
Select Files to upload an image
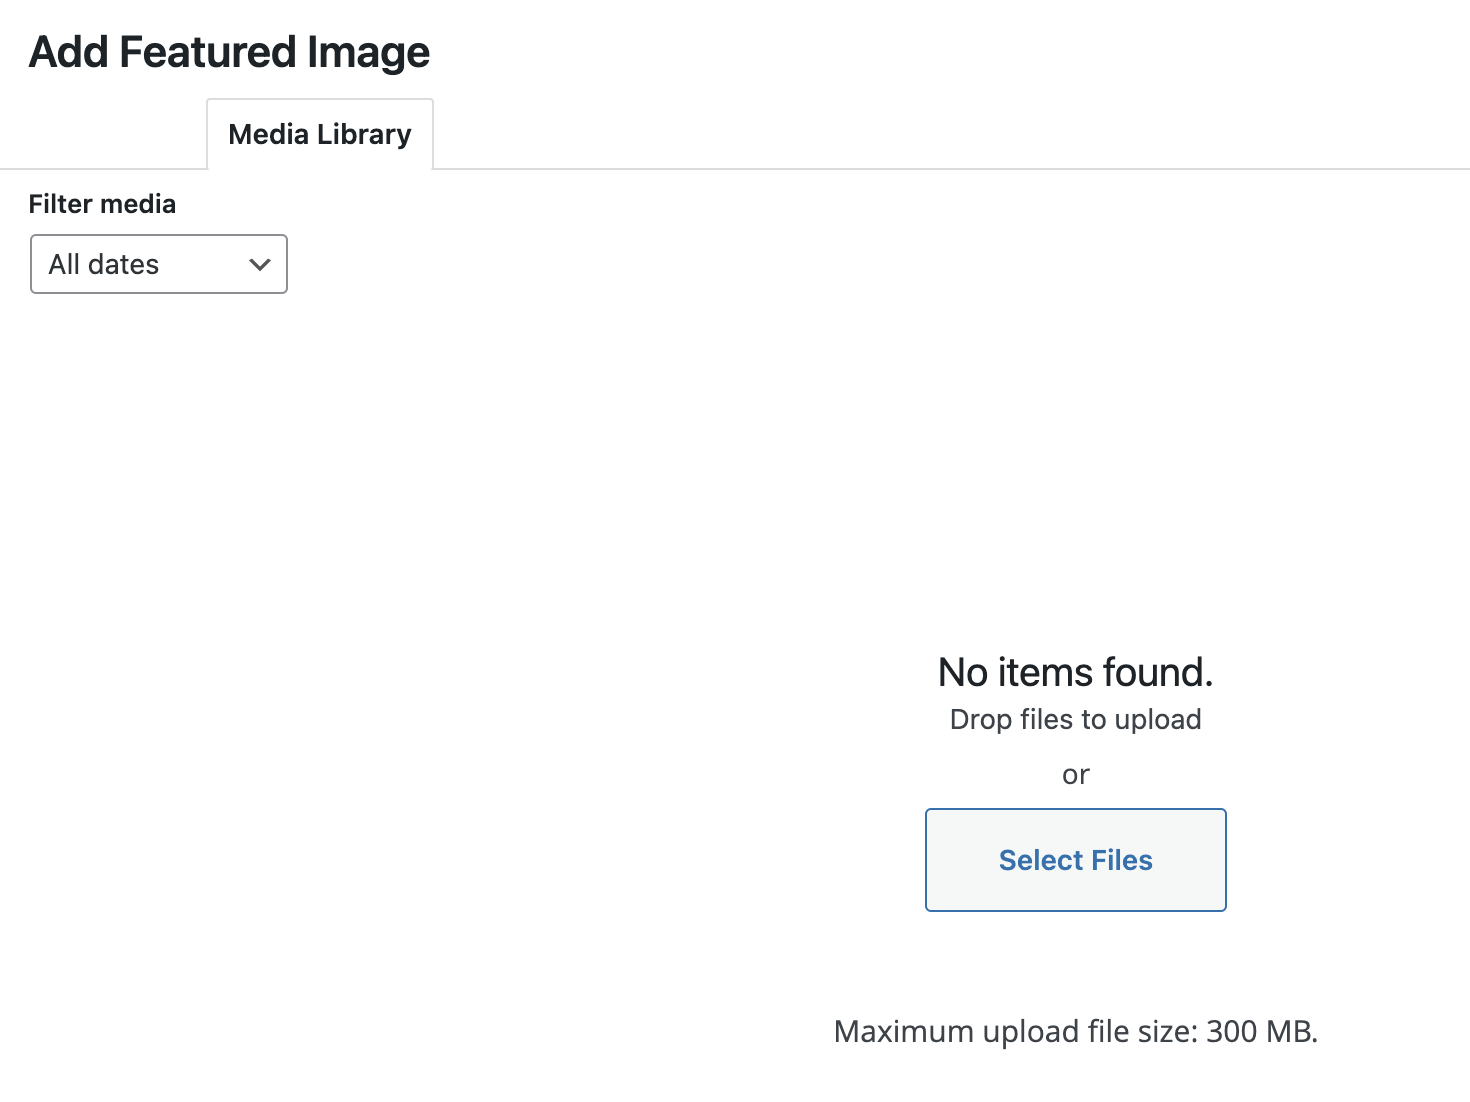(1075, 859)
